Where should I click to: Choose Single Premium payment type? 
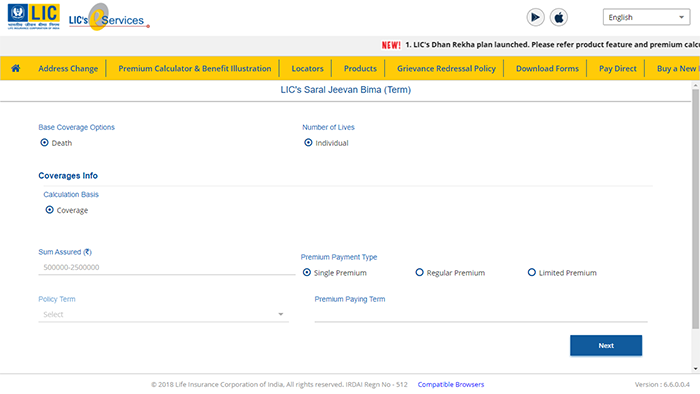click(307, 272)
